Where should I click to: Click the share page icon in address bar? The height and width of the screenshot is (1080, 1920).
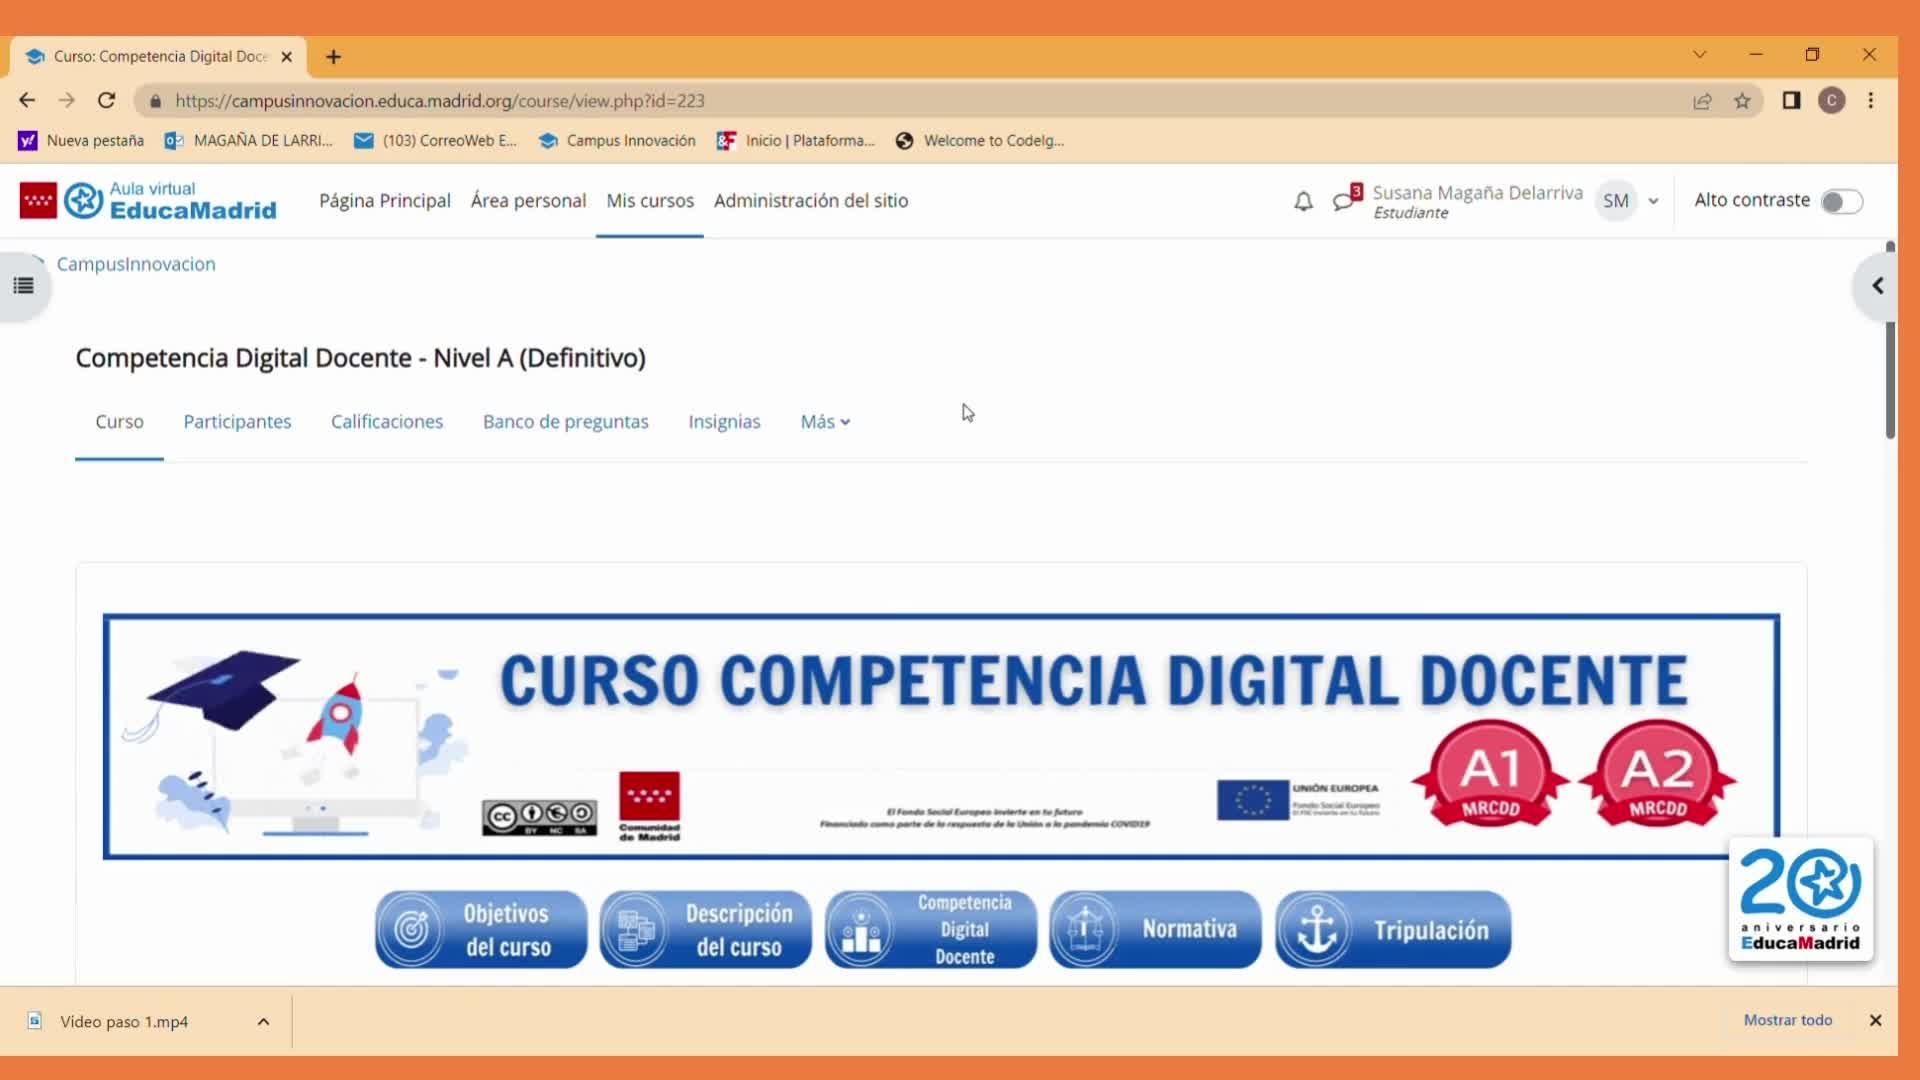1702,101
